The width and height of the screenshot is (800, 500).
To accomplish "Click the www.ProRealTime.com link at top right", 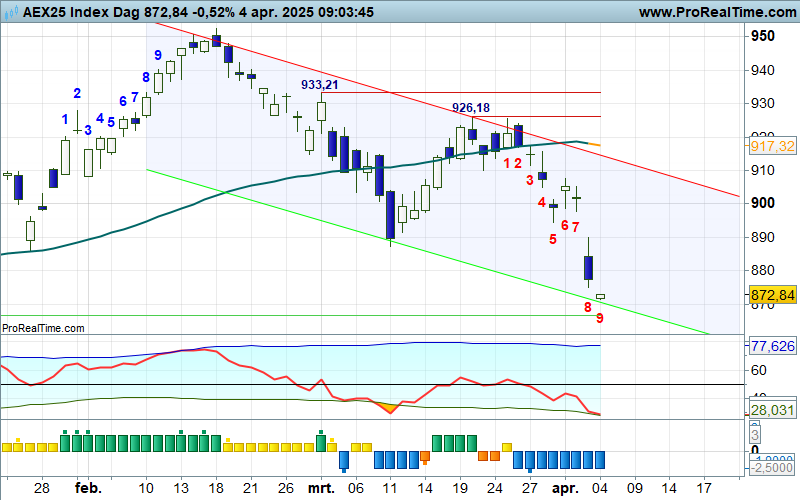I will pyautogui.click(x=715, y=12).
